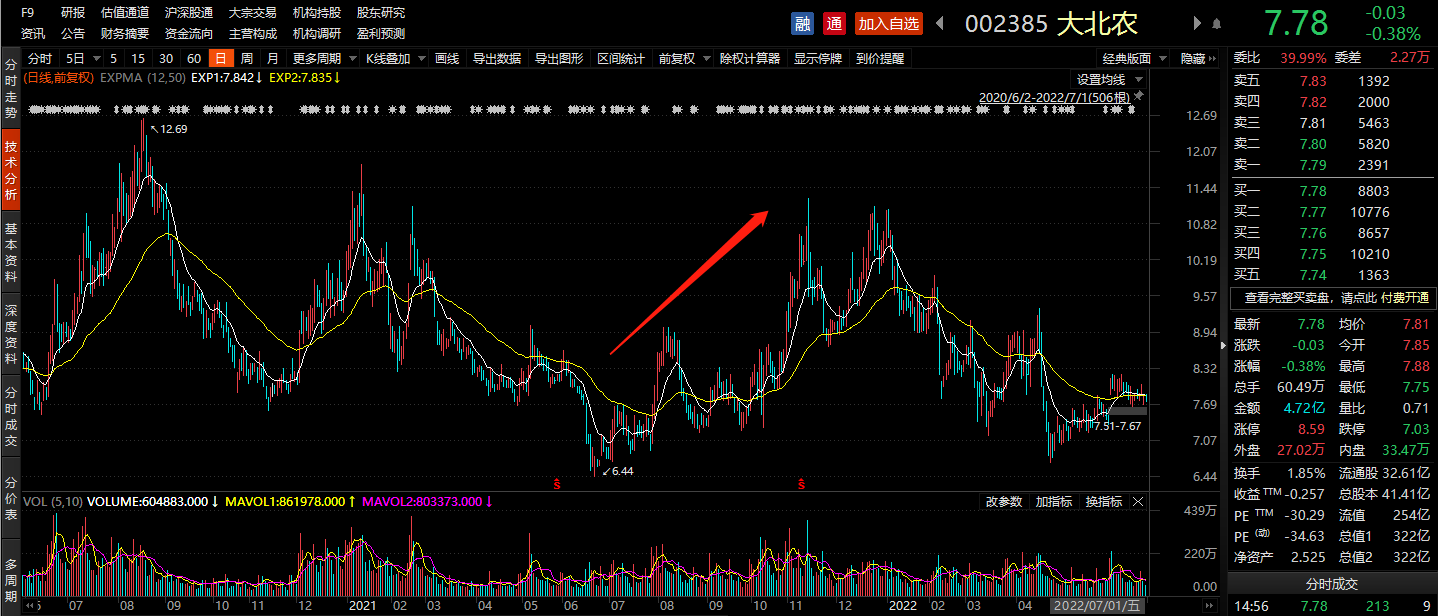
Task: Open 公告 announcements
Action: pyautogui.click(x=72, y=33)
